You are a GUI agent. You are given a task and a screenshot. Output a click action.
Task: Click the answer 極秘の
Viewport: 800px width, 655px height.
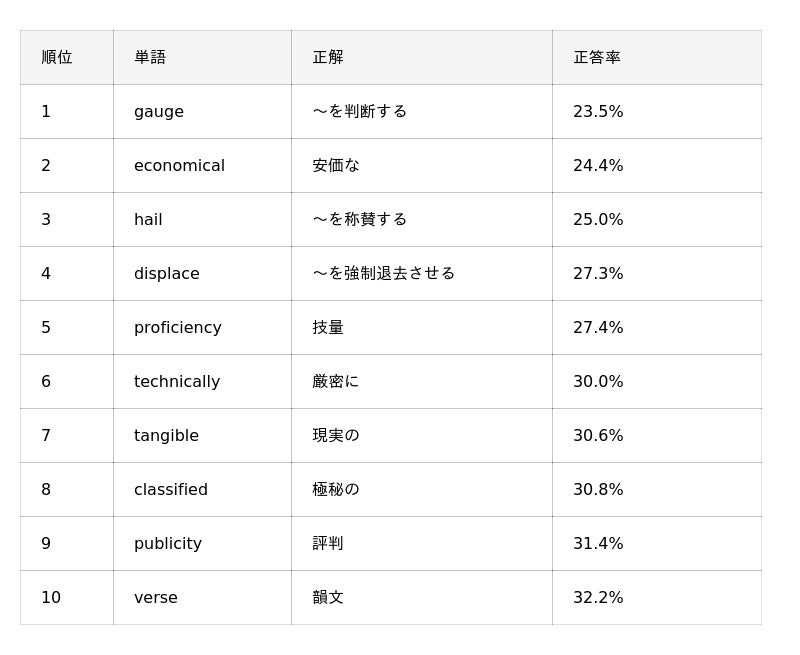336,490
